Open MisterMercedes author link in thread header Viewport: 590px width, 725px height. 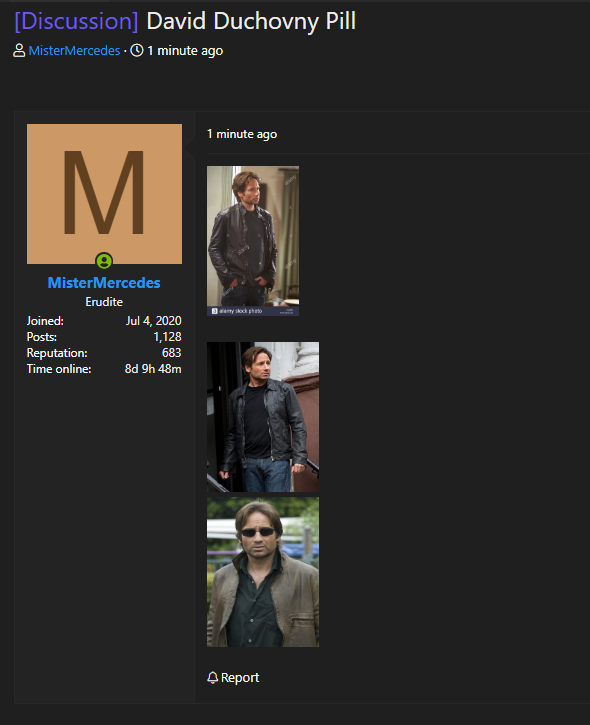click(74, 50)
